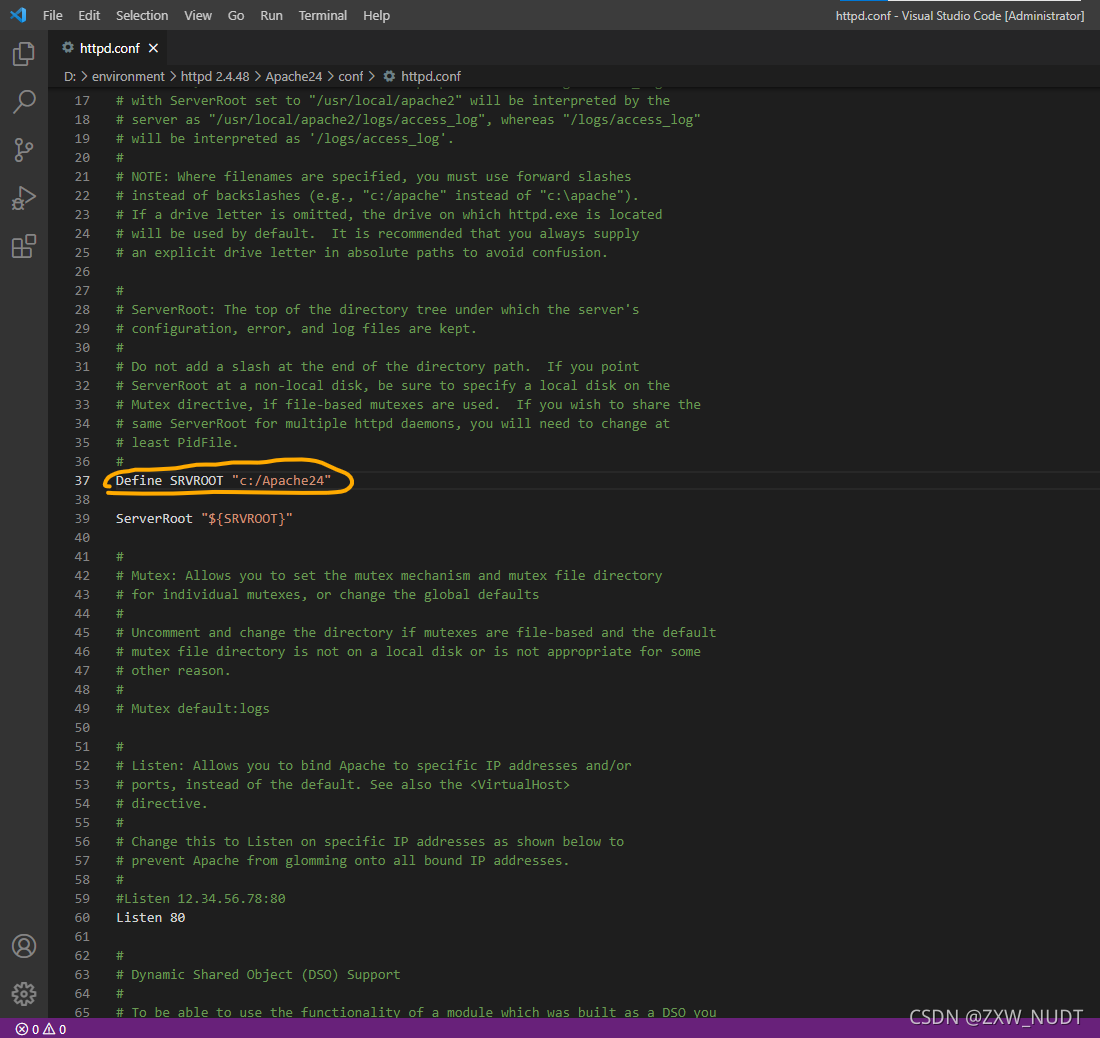Click the gear icon in breadcrumb
This screenshot has height=1038, width=1100.
point(389,76)
